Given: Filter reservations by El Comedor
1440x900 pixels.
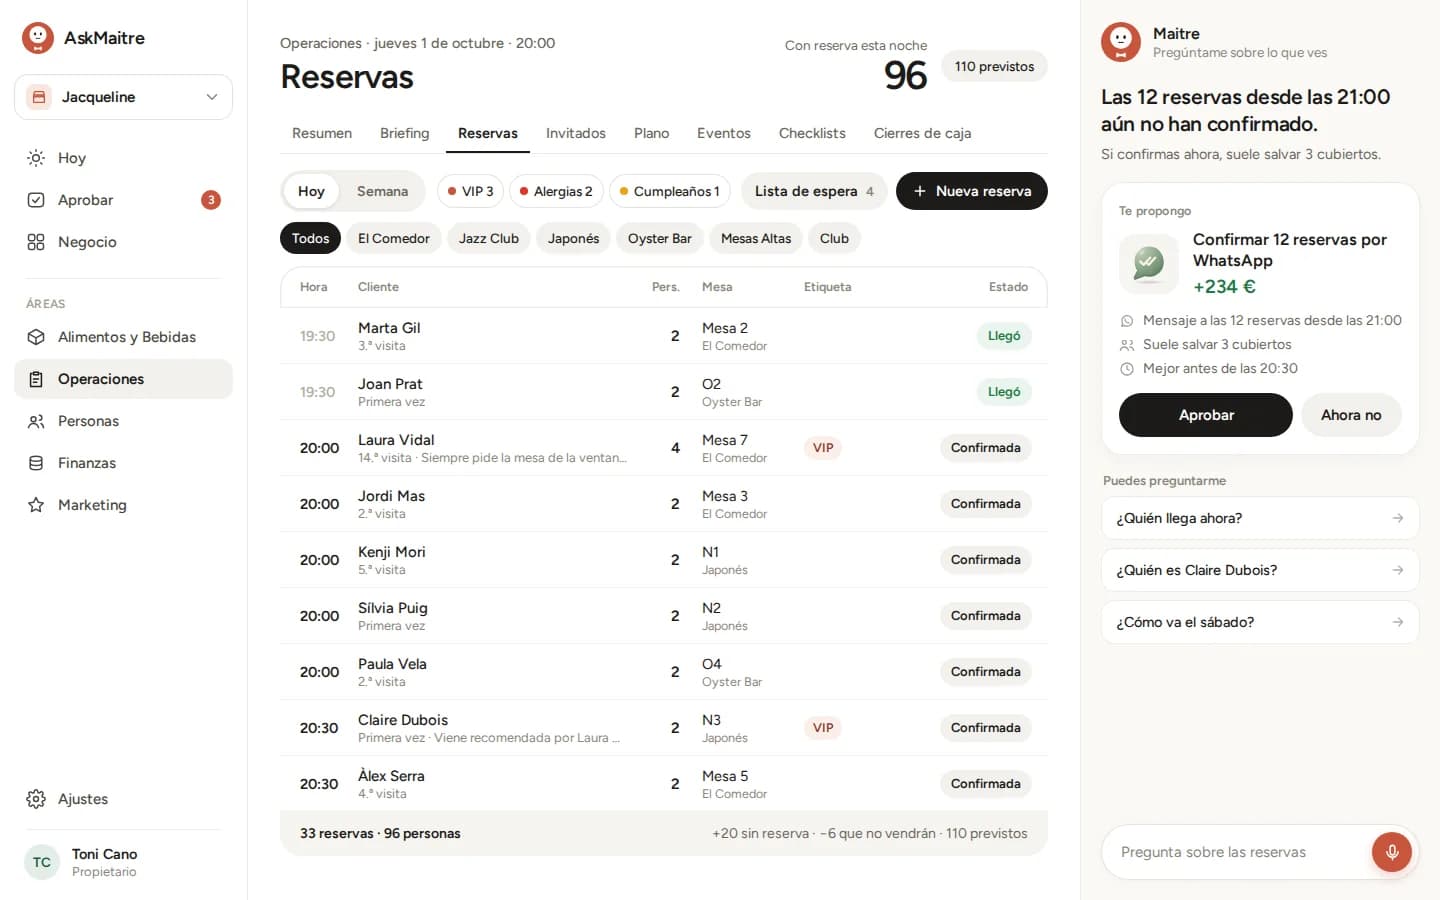Looking at the screenshot, I should pos(394,238).
